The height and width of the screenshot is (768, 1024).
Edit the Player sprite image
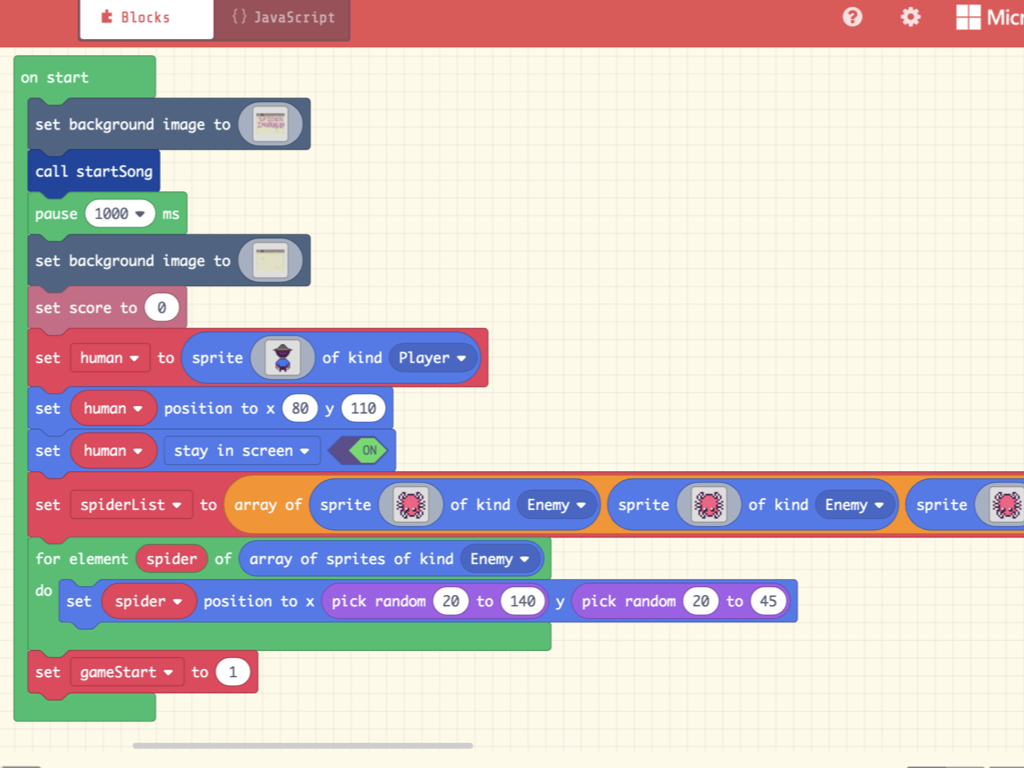[x=282, y=357]
